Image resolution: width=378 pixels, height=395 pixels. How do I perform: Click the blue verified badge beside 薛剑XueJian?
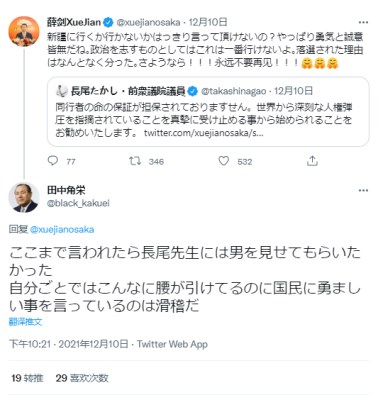(x=108, y=22)
